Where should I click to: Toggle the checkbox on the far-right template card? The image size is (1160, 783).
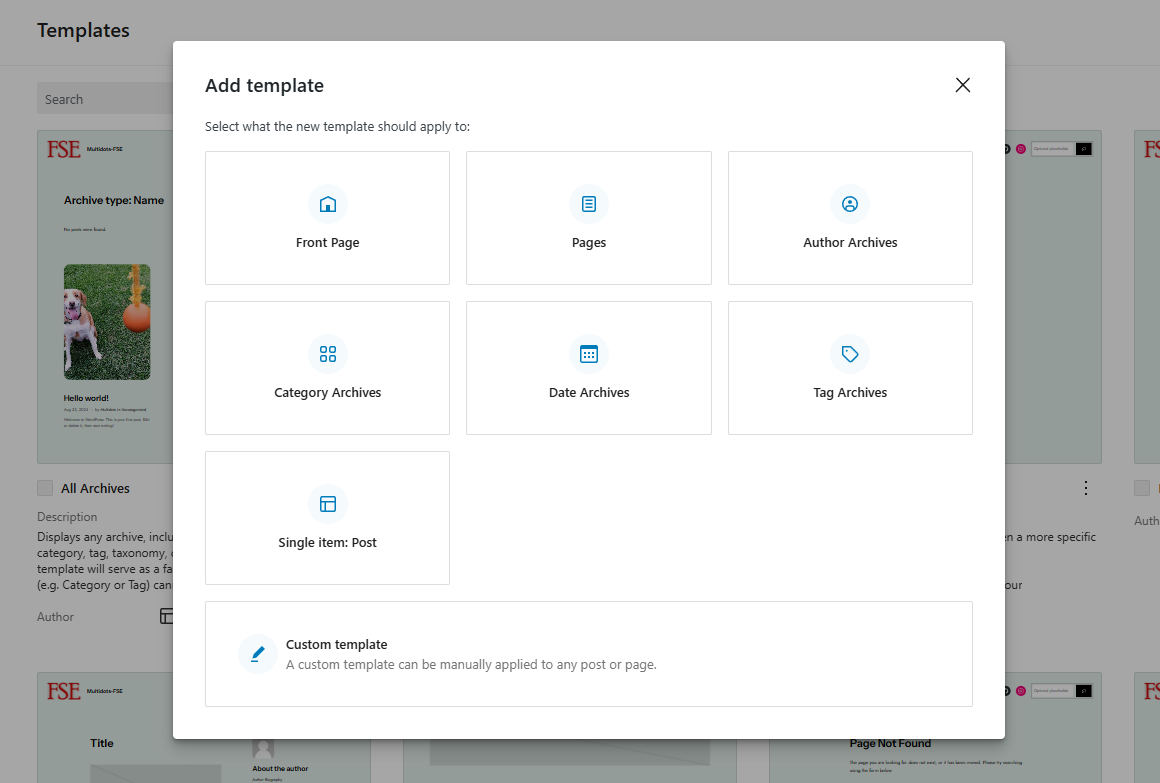pos(1141,488)
